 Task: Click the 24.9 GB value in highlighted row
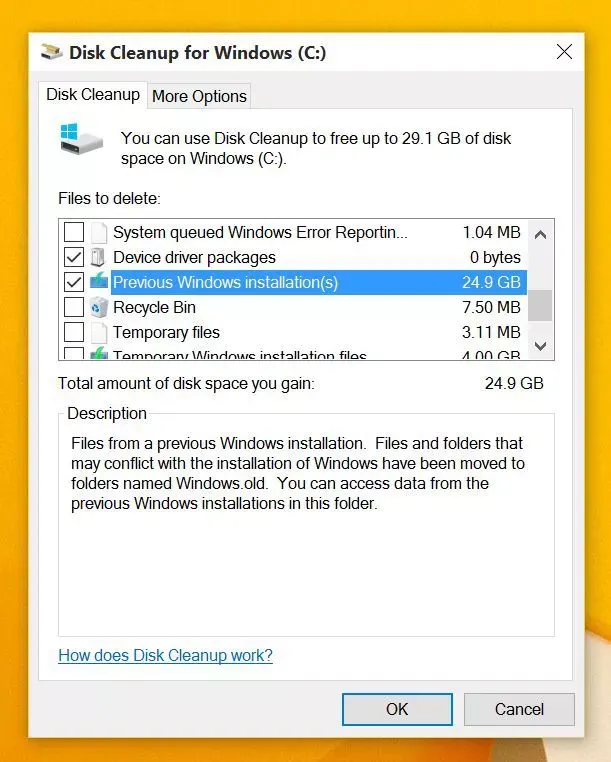pos(491,282)
